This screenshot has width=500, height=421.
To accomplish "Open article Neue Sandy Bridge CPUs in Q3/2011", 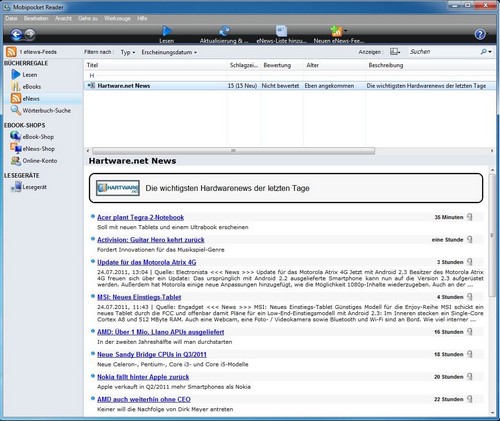I will coord(152,354).
